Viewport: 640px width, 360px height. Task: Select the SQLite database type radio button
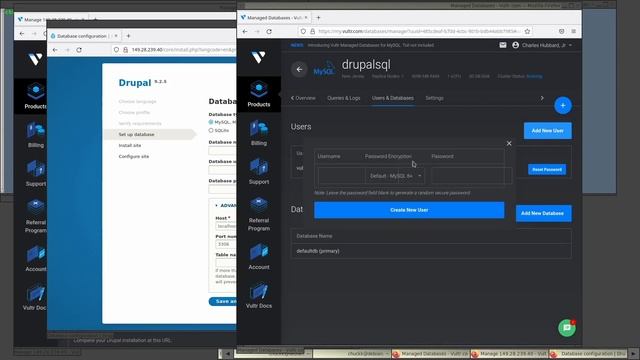click(x=211, y=131)
